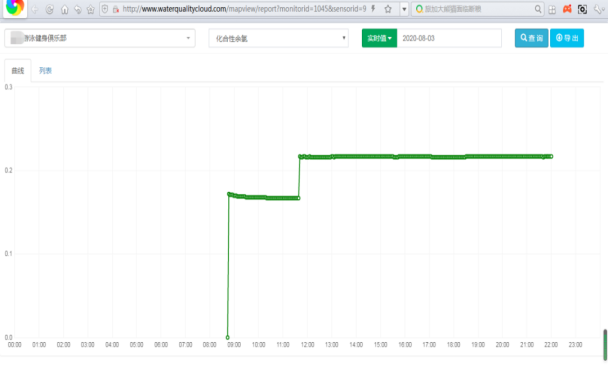The image size is (609, 372).
Task: Switch to the 列表 tab
Action: point(45,70)
